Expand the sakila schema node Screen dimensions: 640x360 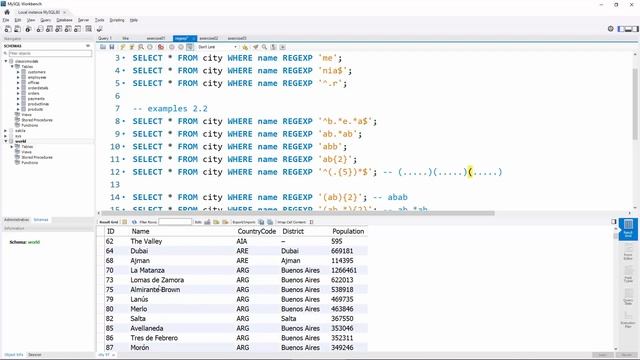click(6, 131)
